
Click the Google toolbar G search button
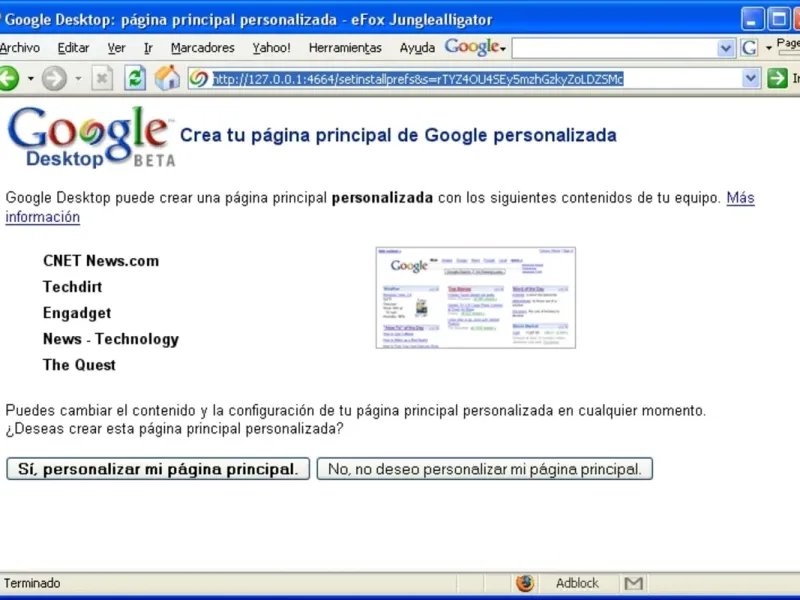749,48
